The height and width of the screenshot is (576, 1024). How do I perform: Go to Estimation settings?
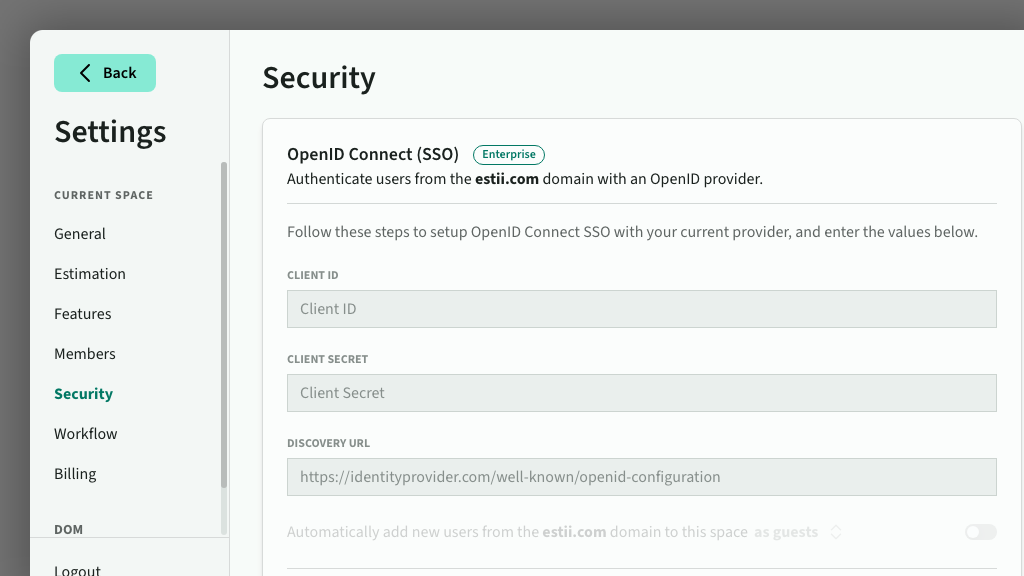click(x=90, y=274)
